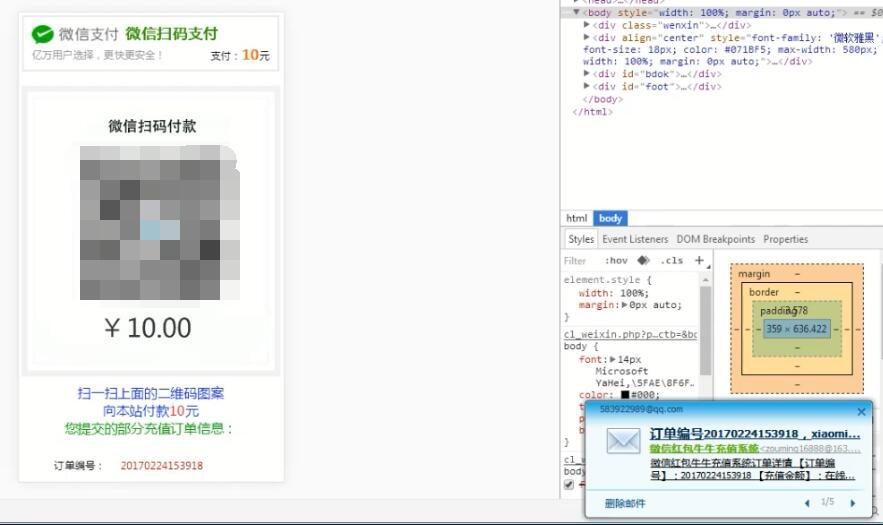Screen dimensions: 883x525
Task: Click the ¥10.00 amount under QR code
Action: pos(148,327)
